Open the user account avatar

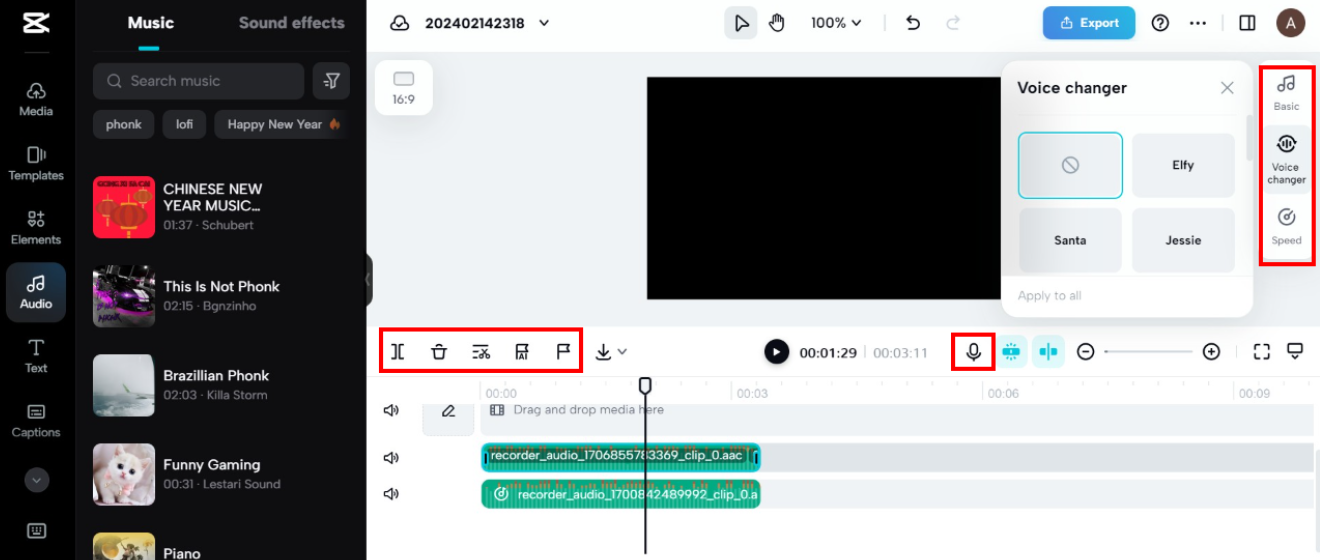(1291, 23)
